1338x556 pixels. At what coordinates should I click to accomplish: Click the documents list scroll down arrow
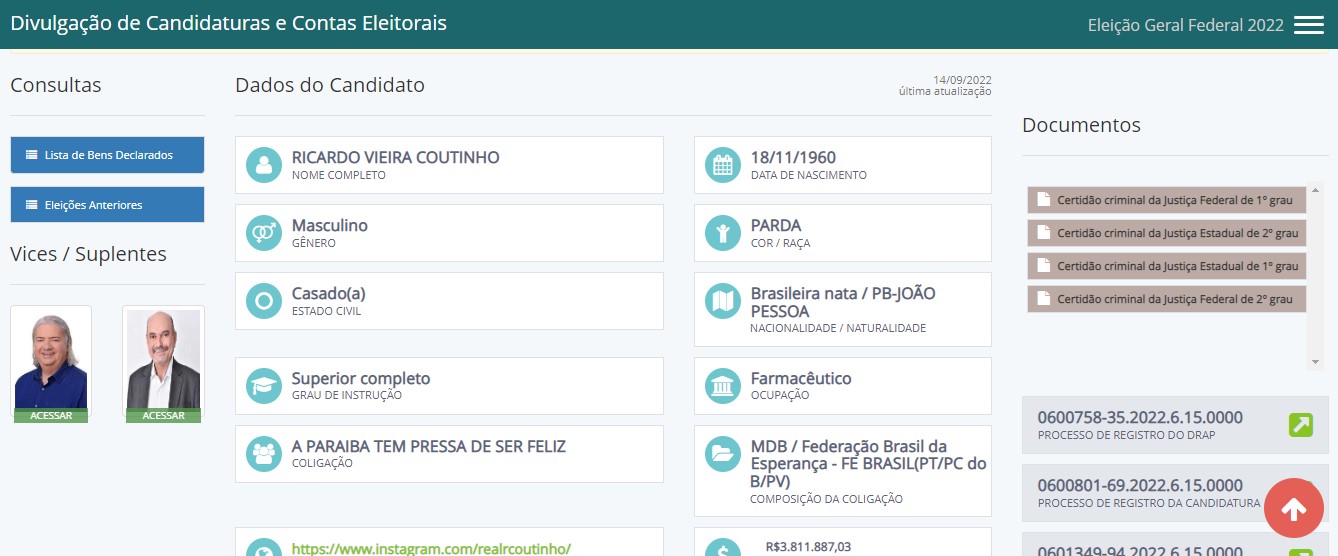tap(1316, 362)
